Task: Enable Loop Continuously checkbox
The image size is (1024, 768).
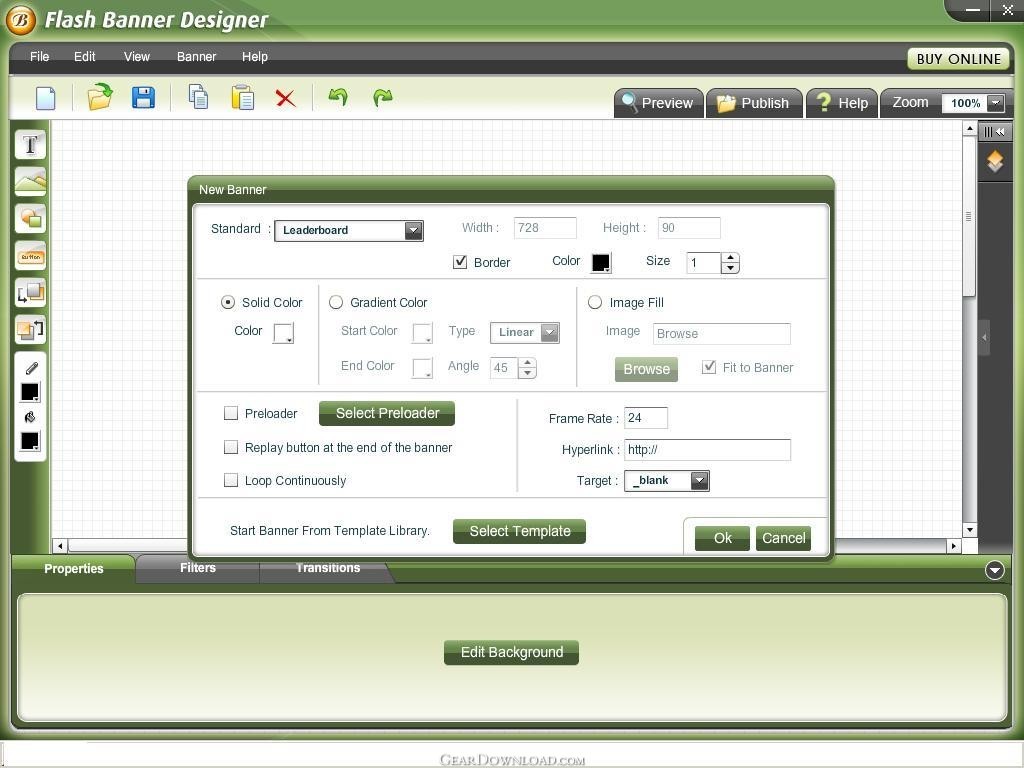Action: pos(231,480)
